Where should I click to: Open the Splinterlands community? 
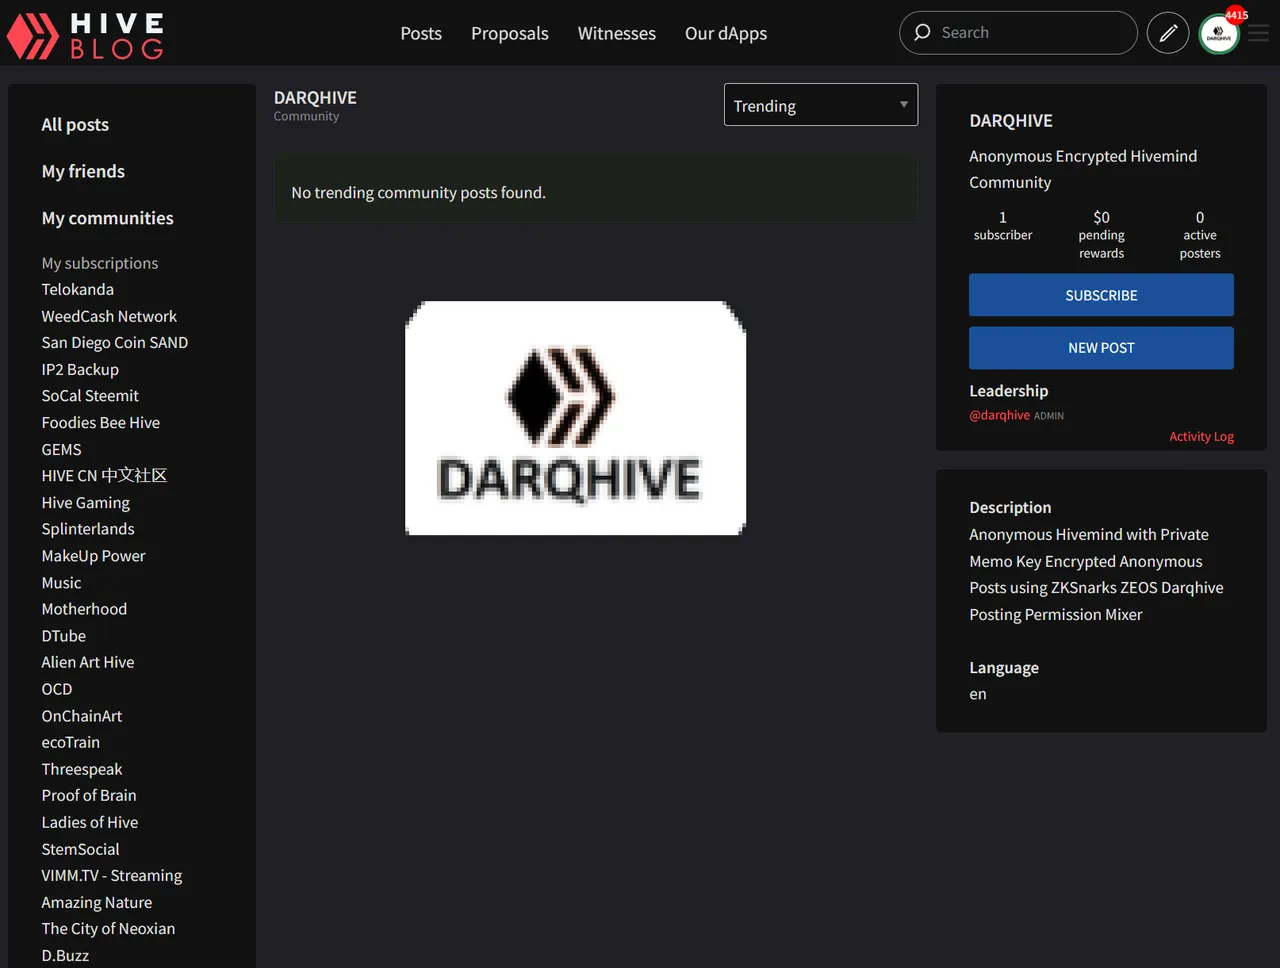87,528
